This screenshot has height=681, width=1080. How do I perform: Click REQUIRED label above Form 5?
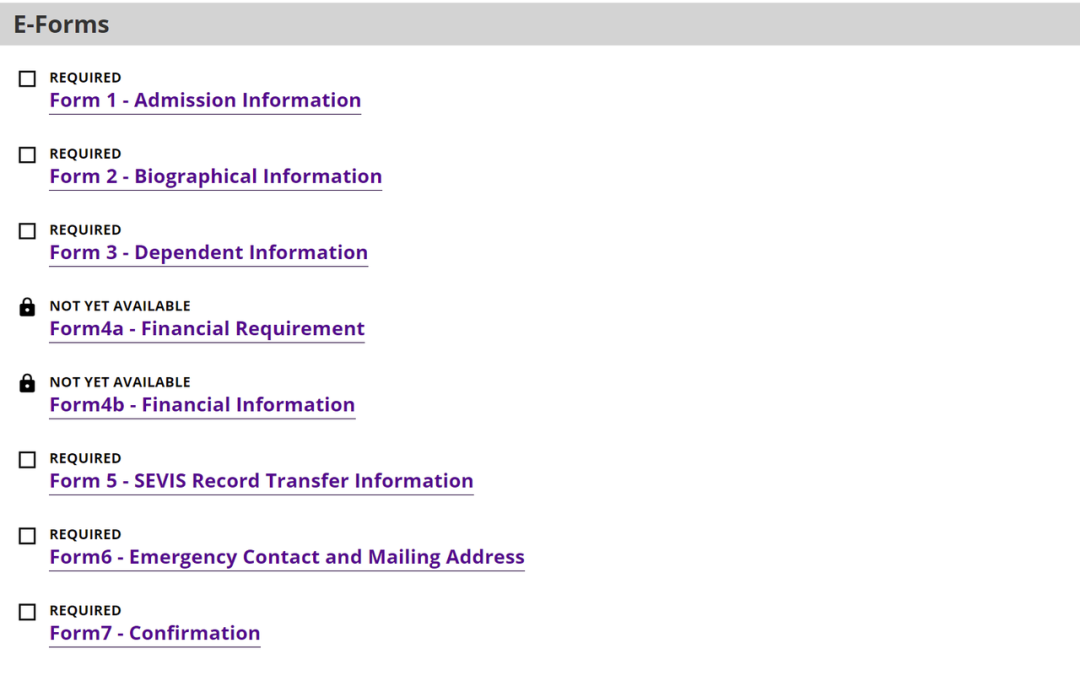click(85, 459)
